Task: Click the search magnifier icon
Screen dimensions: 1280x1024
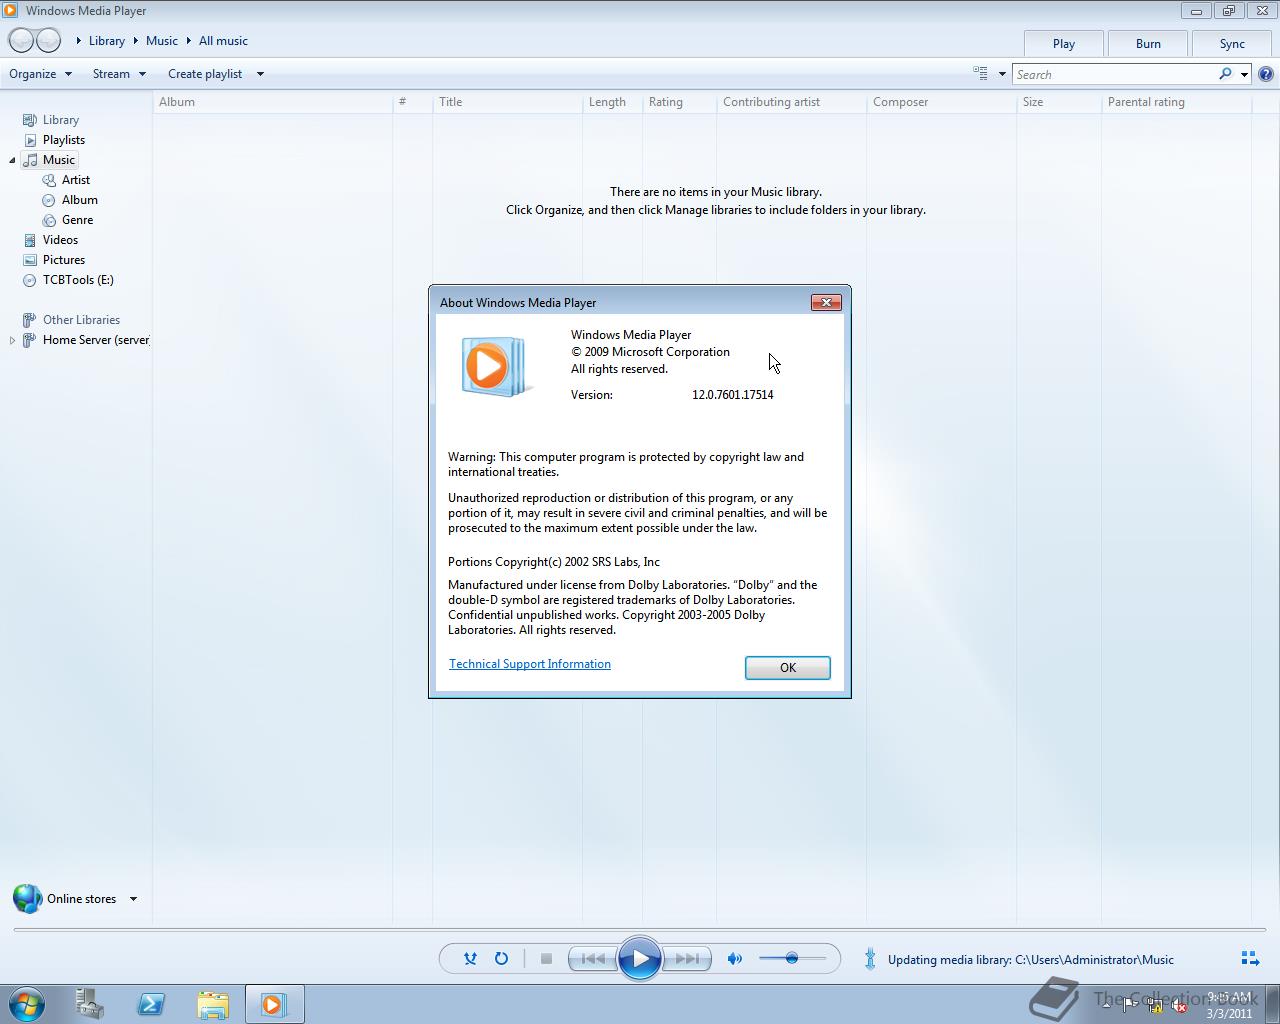Action: click(1225, 74)
